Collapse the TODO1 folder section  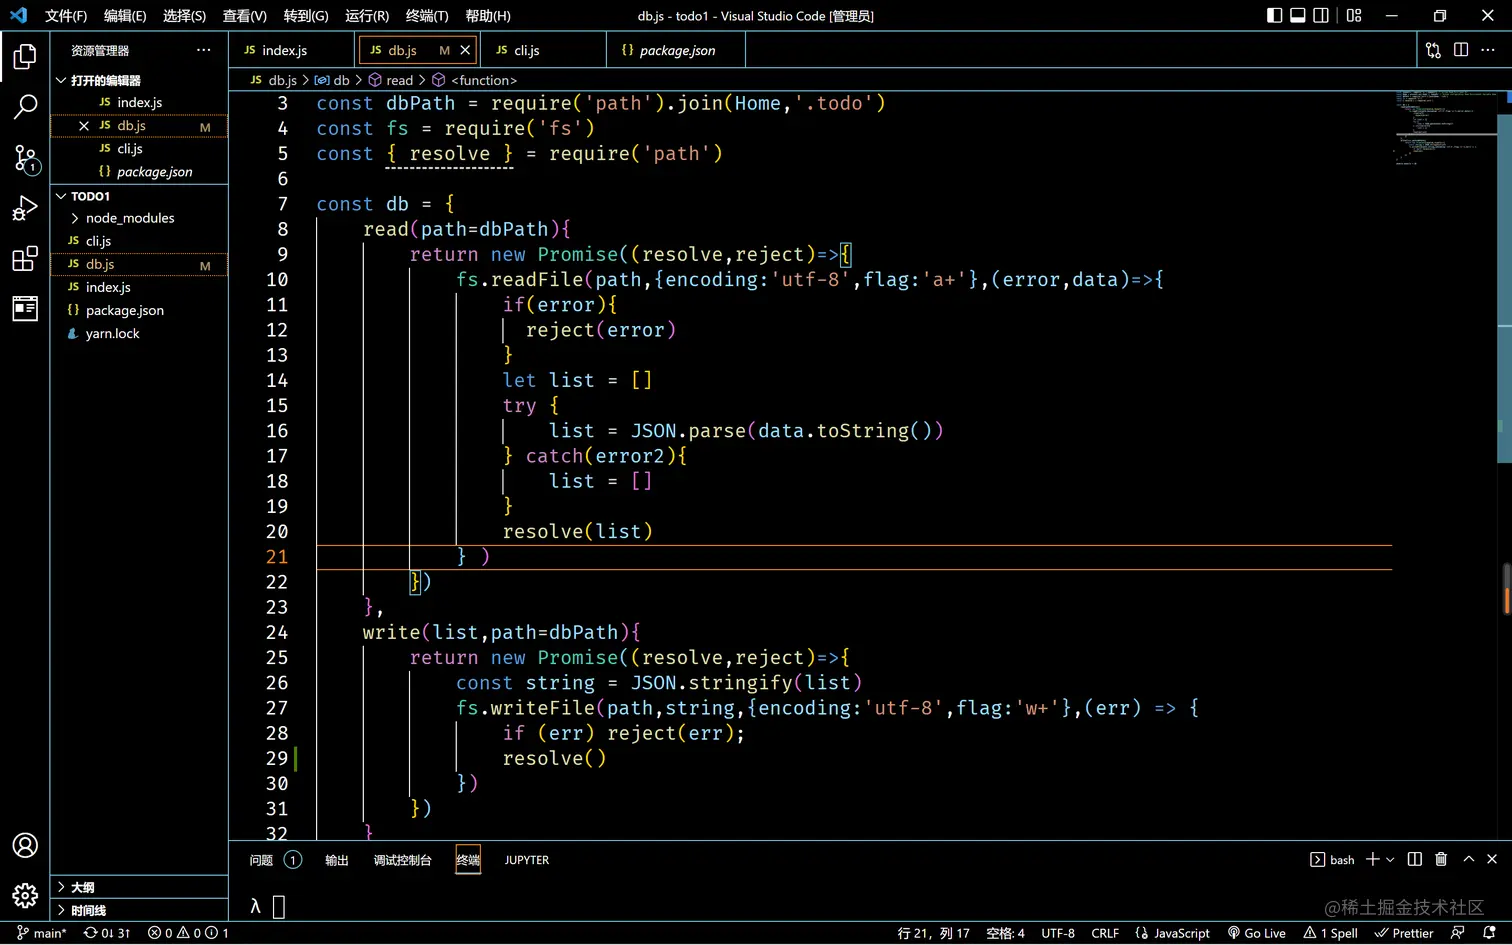pos(139,196)
